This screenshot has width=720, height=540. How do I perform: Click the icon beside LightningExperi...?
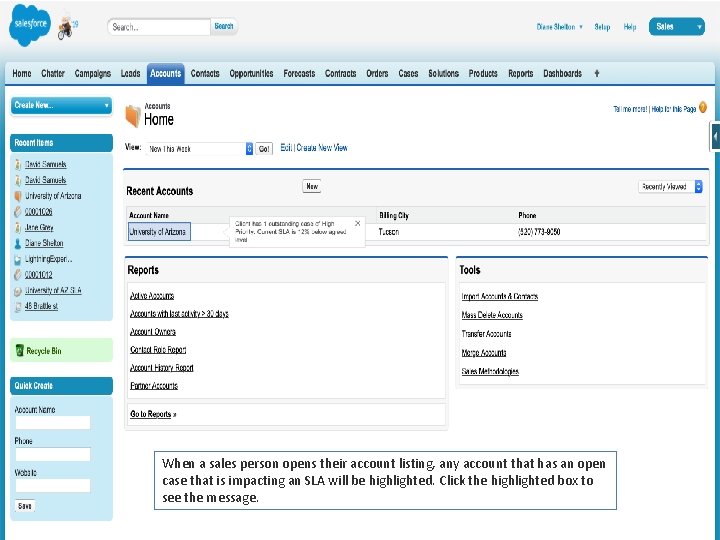coord(18,259)
